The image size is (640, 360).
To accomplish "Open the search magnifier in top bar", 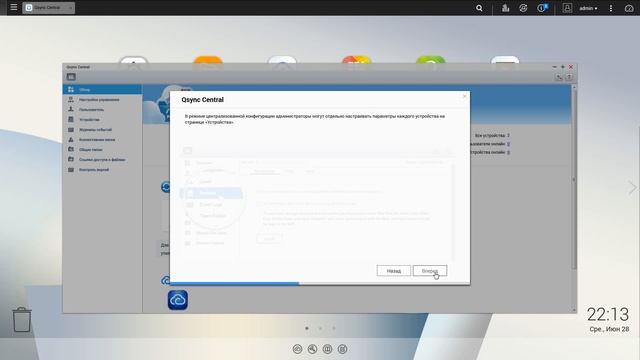I will click(x=479, y=8).
